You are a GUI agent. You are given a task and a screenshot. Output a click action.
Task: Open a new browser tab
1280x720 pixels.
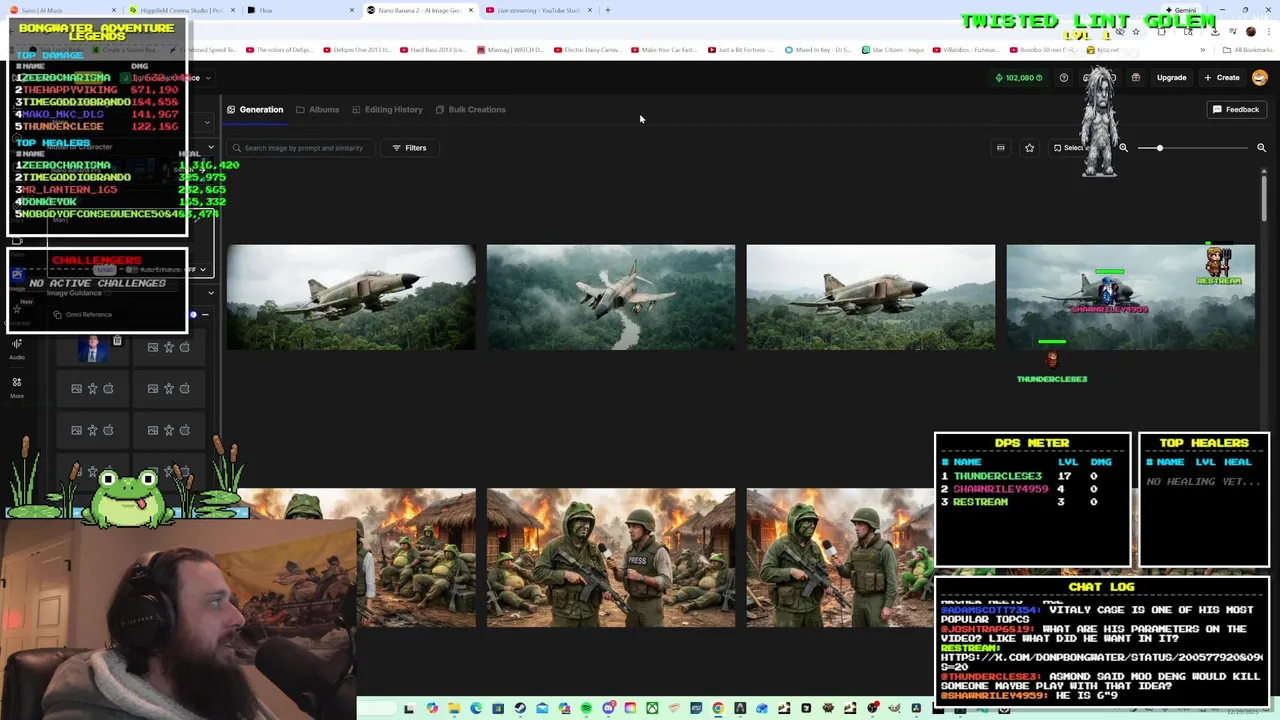coord(608,10)
